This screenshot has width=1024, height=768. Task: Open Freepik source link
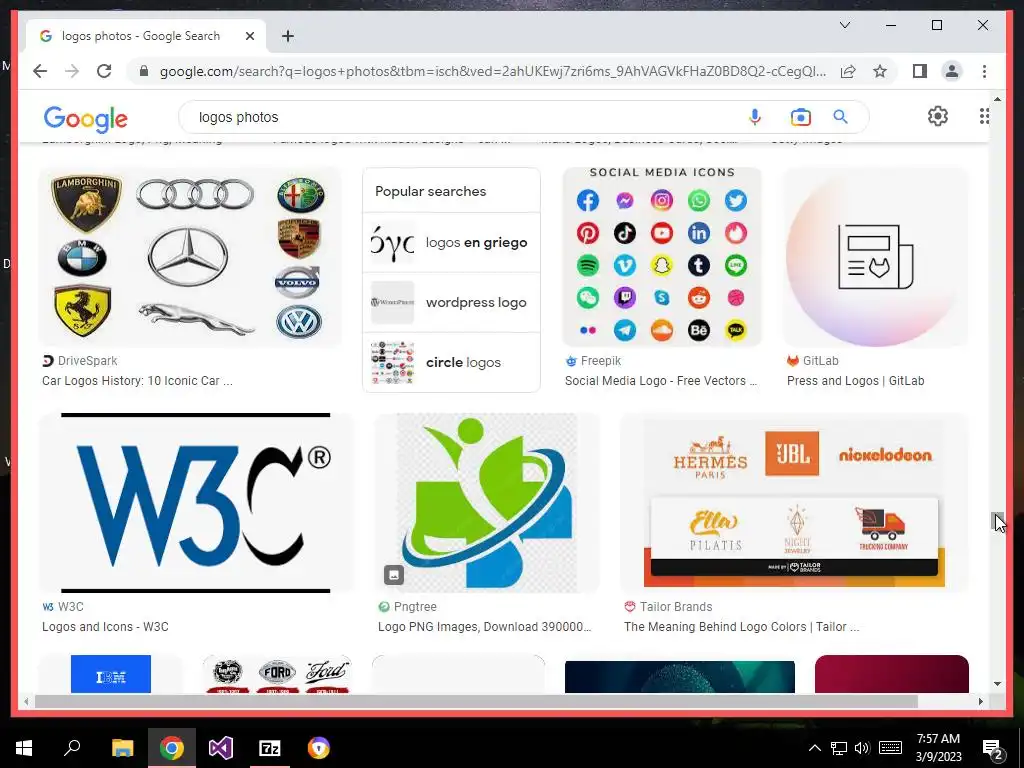[593, 360]
